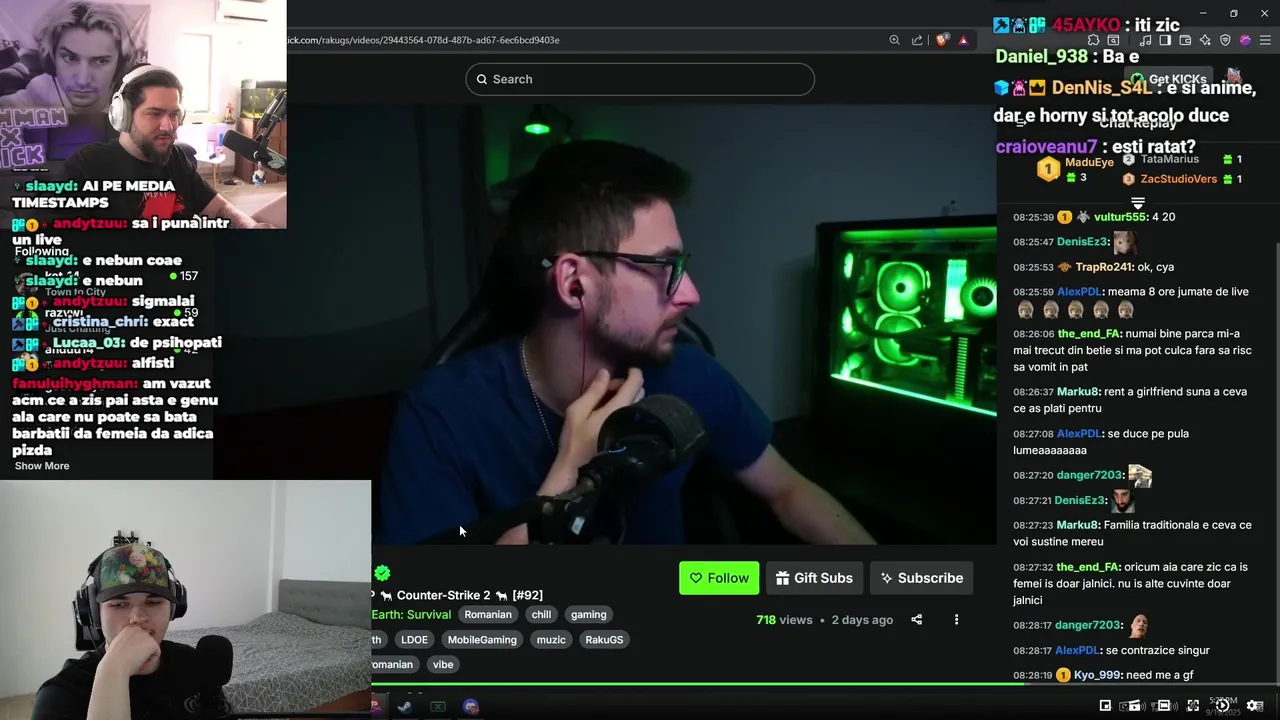Select the LDOE tag
Image resolution: width=1280 pixels, height=720 pixels.
pos(414,640)
